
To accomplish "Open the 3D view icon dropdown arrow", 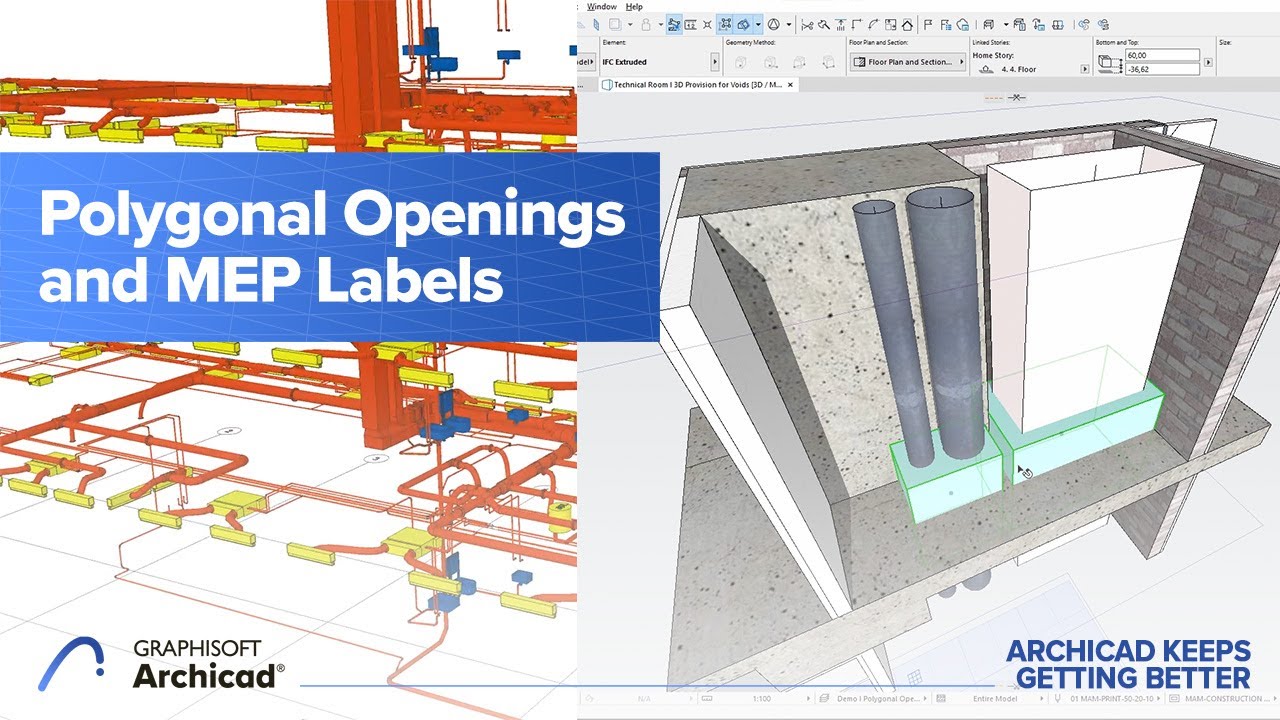I will pyautogui.click(x=1006, y=24).
